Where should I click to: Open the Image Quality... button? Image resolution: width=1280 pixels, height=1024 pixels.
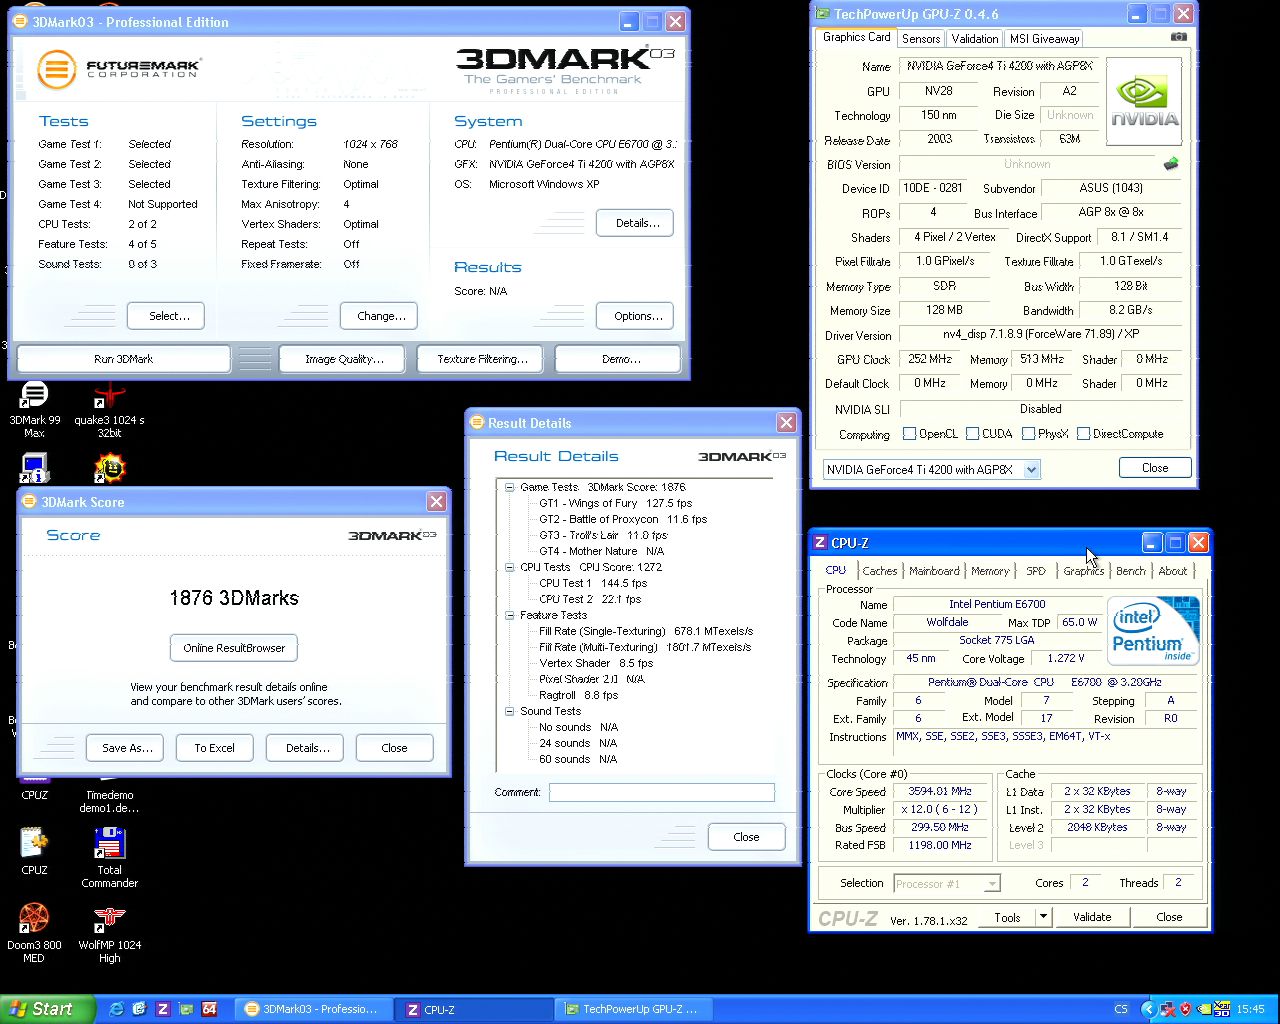(344, 359)
